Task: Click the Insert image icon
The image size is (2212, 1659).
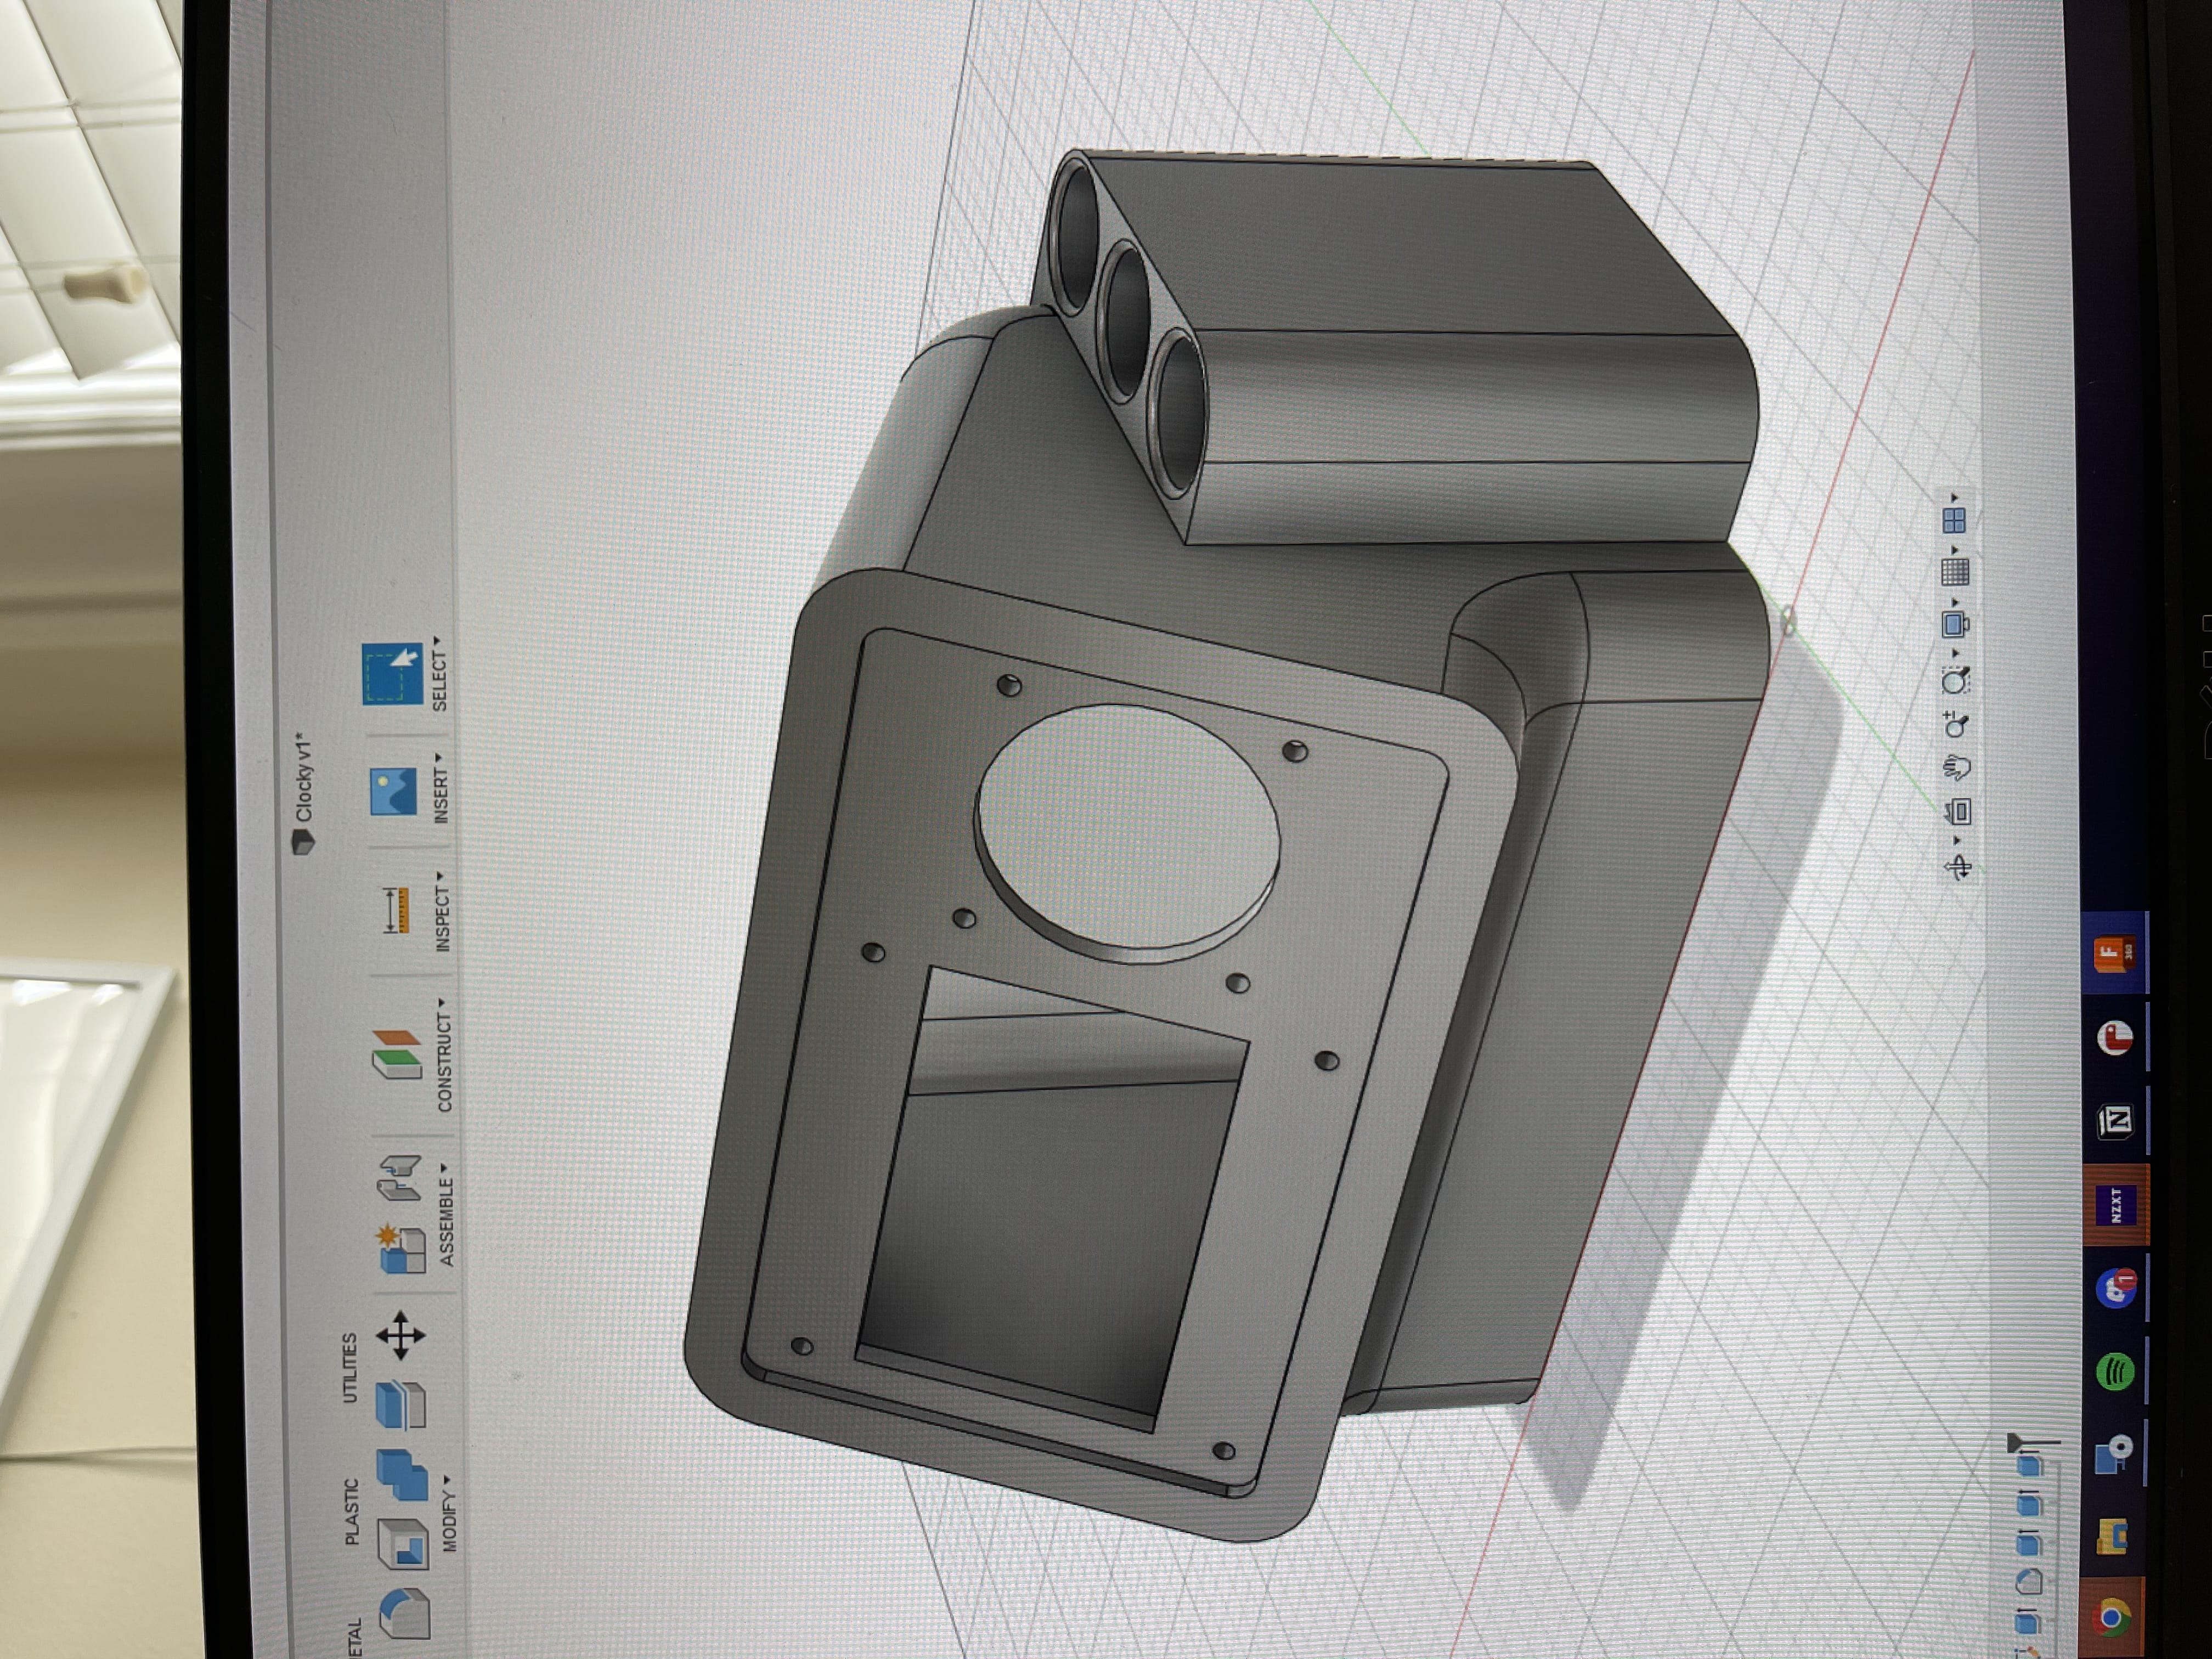Action: (393, 792)
